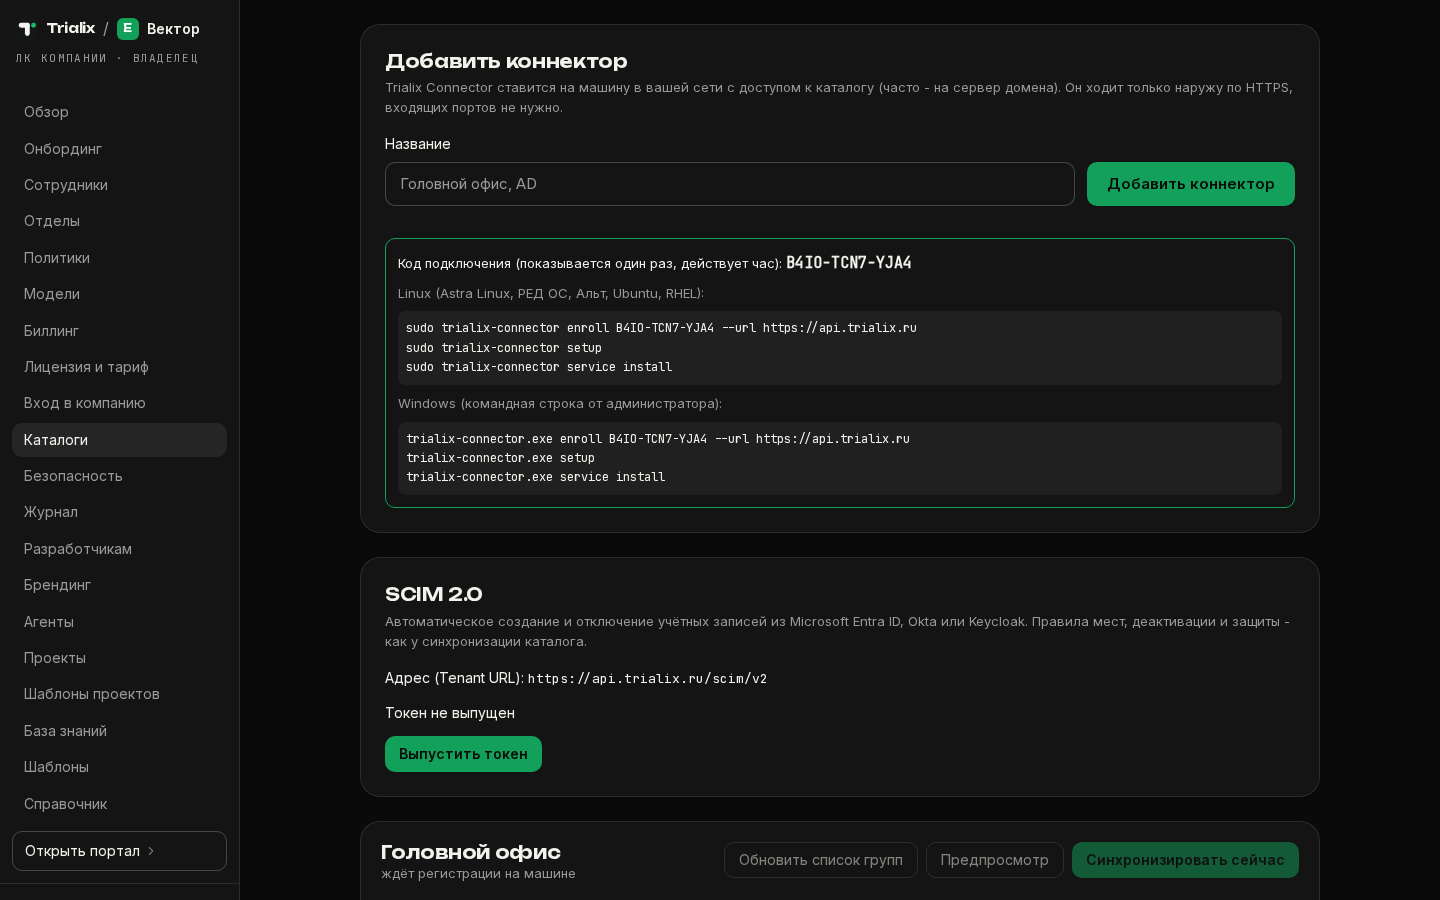1440x900 pixels.
Task: Click Выпустить токен button
Action: tap(463, 754)
